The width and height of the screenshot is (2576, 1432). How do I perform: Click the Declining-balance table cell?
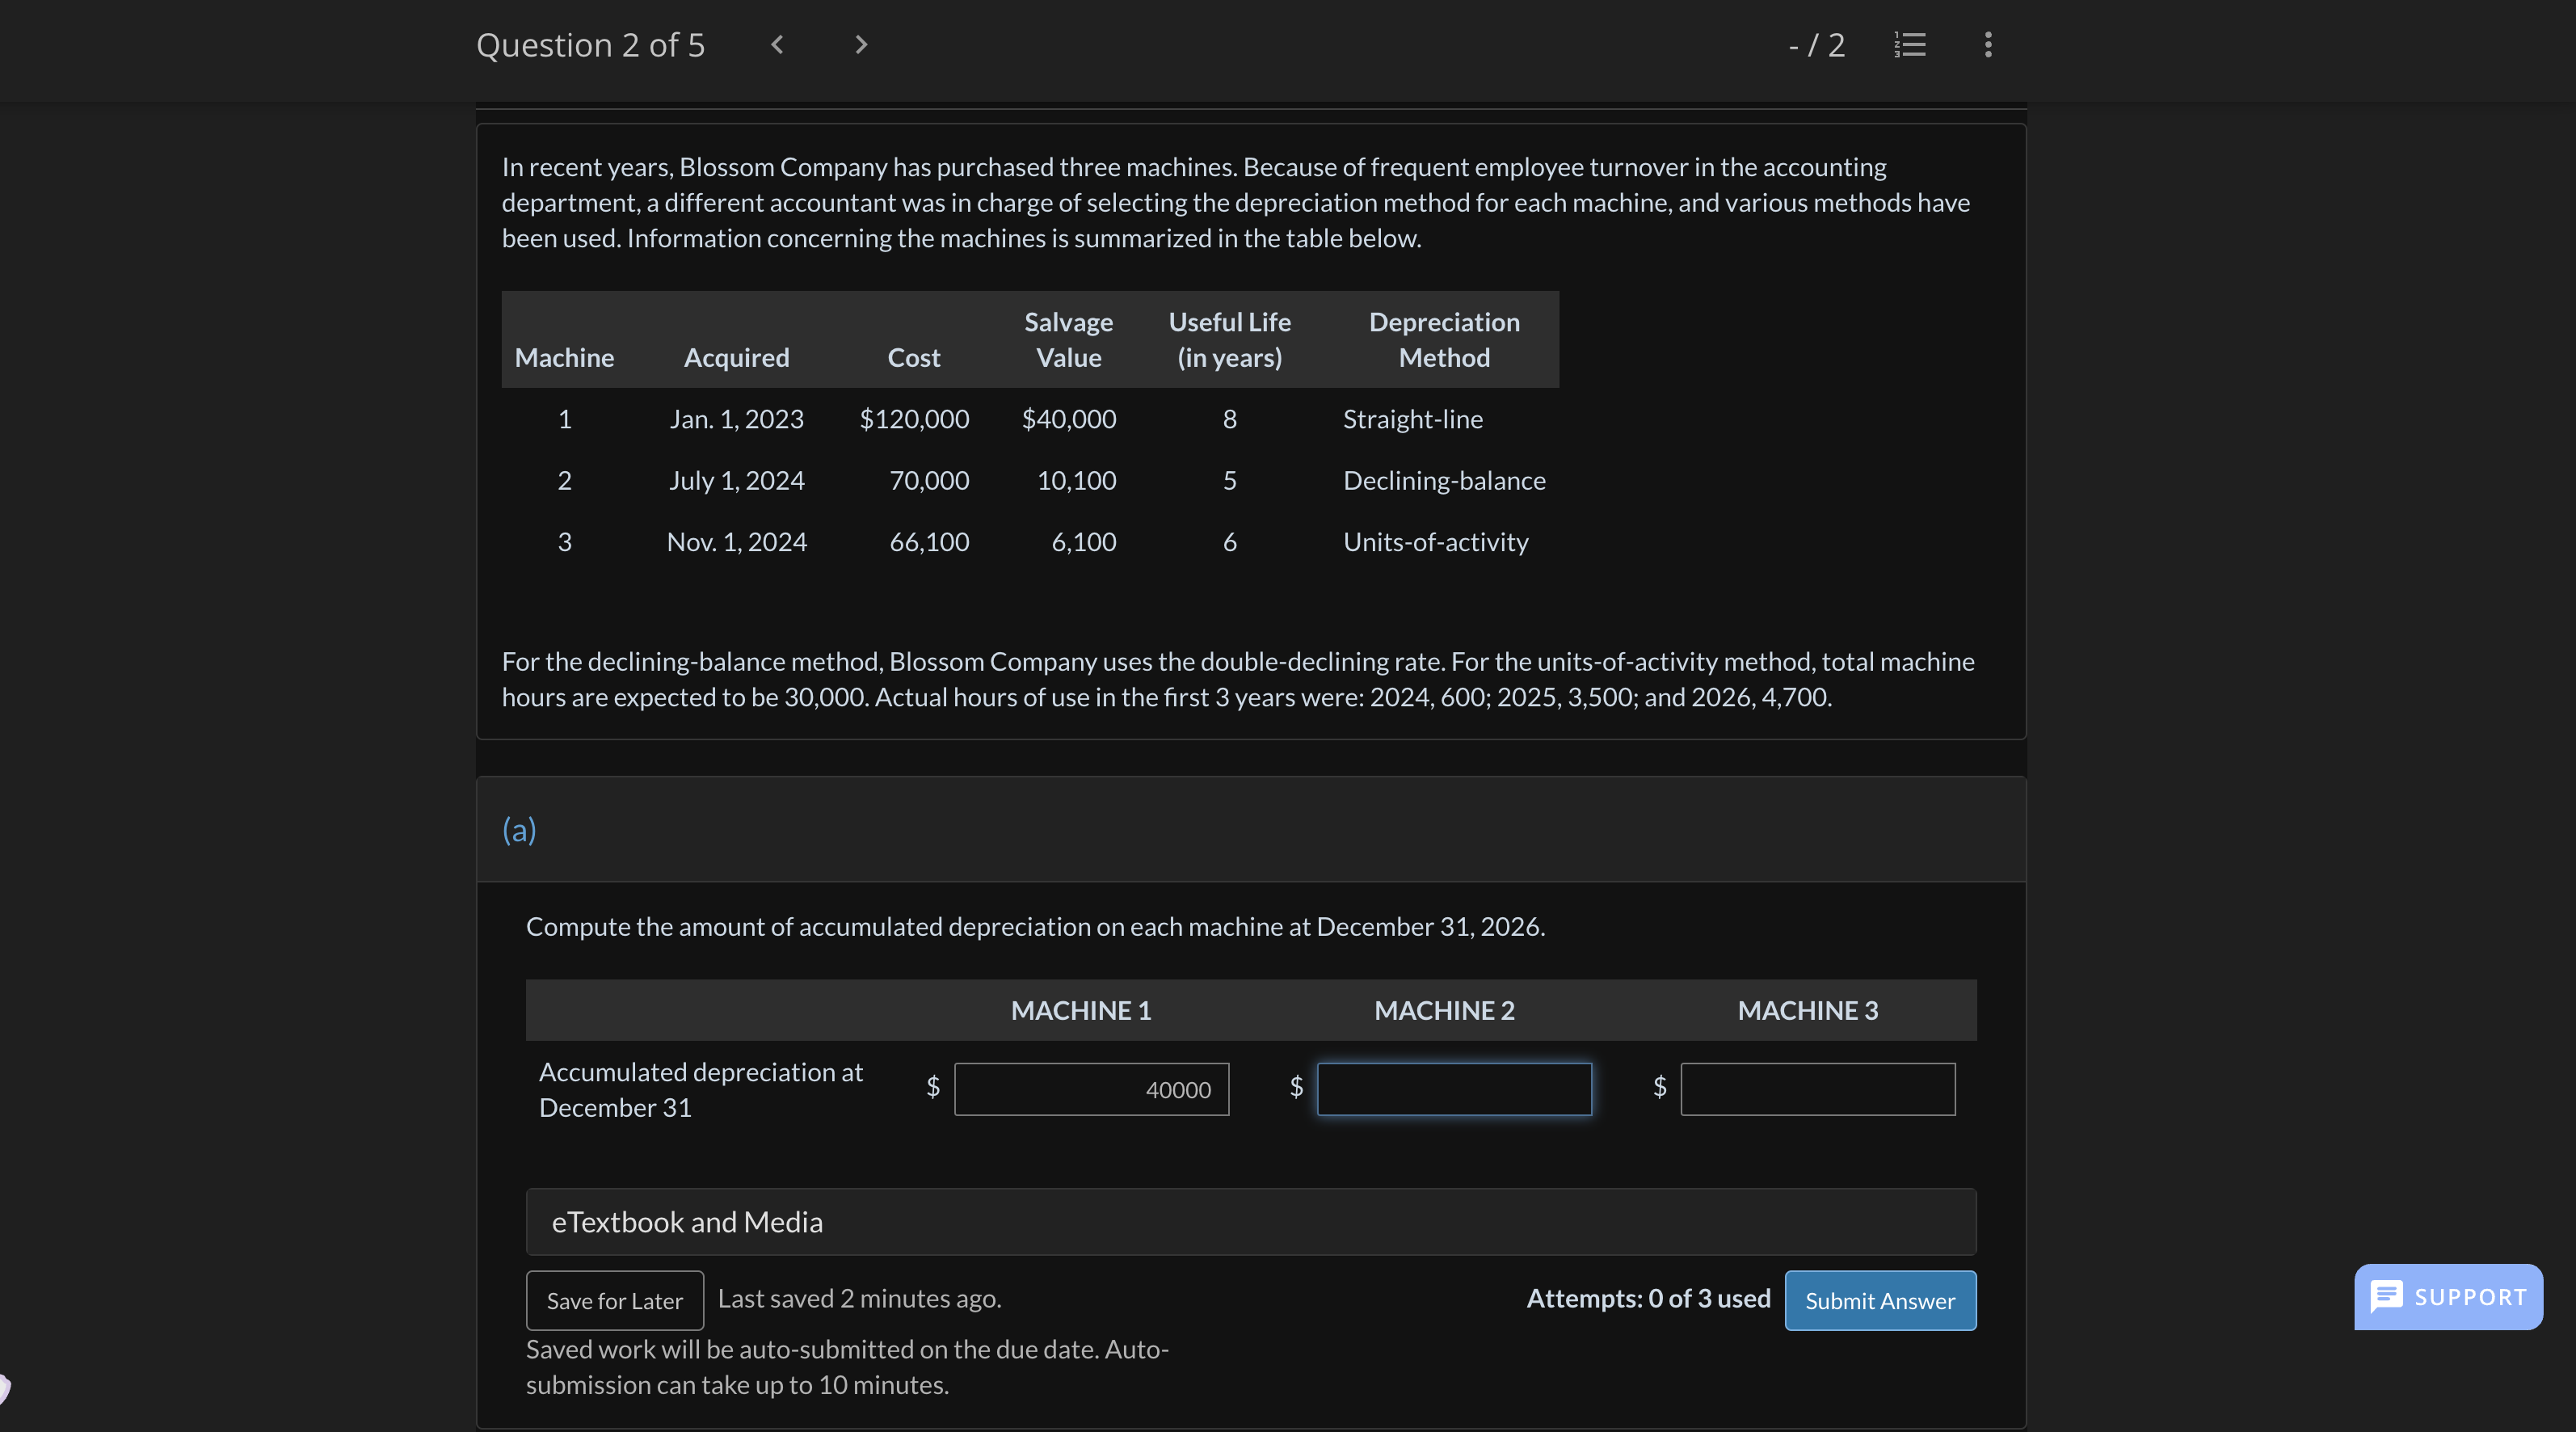[x=1444, y=480]
